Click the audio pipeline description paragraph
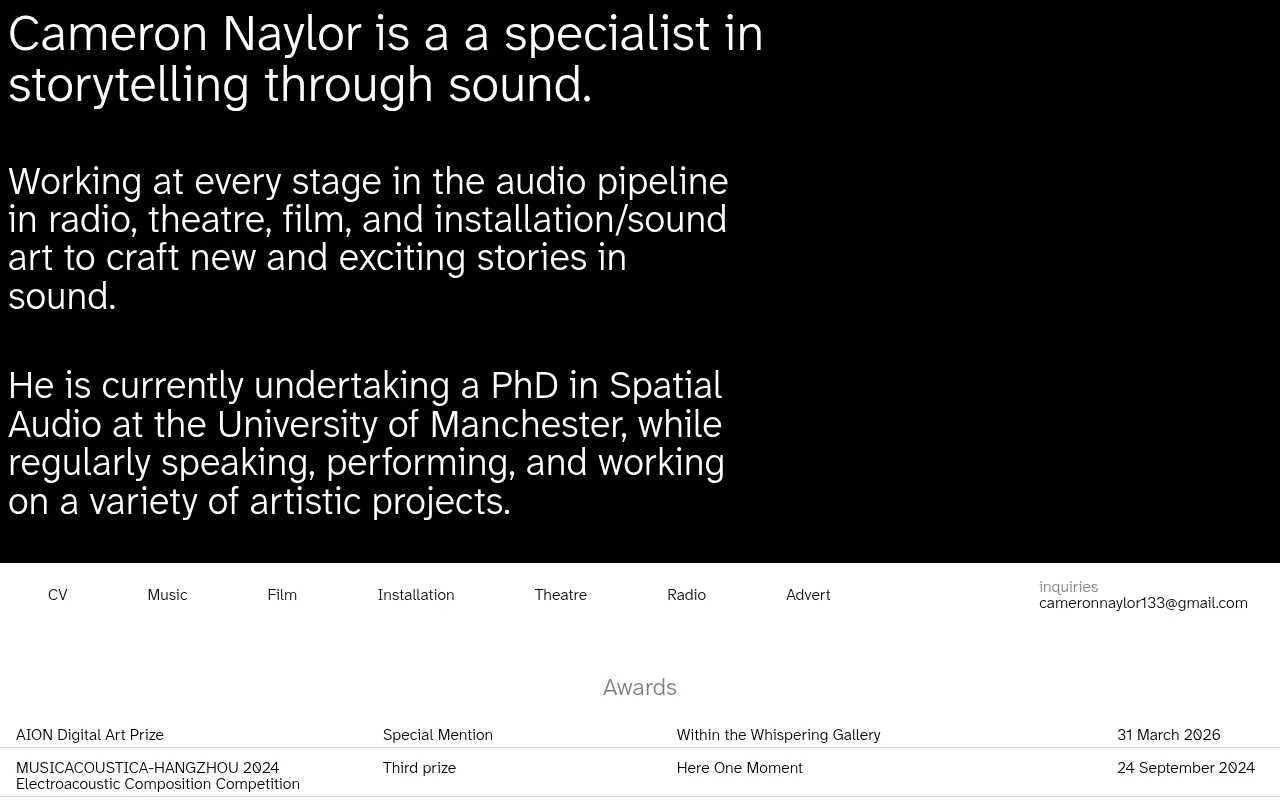This screenshot has height=800, width=1280. click(368, 239)
